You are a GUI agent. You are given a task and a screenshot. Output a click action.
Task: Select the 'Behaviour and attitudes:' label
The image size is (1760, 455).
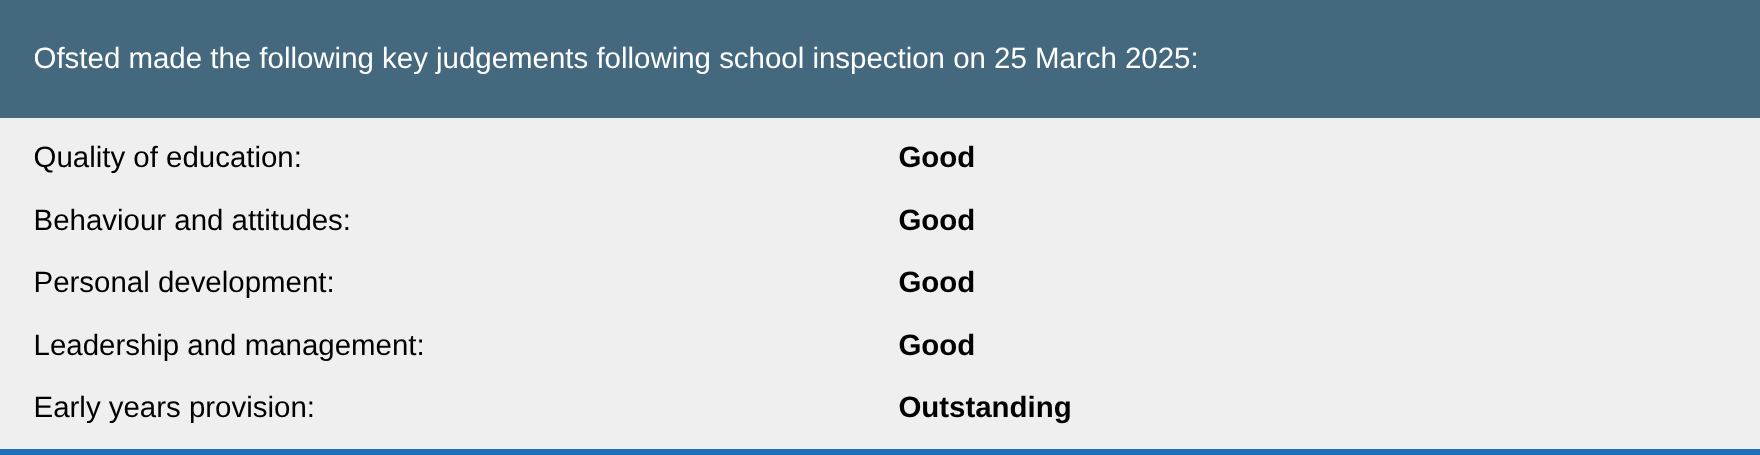[x=192, y=220]
